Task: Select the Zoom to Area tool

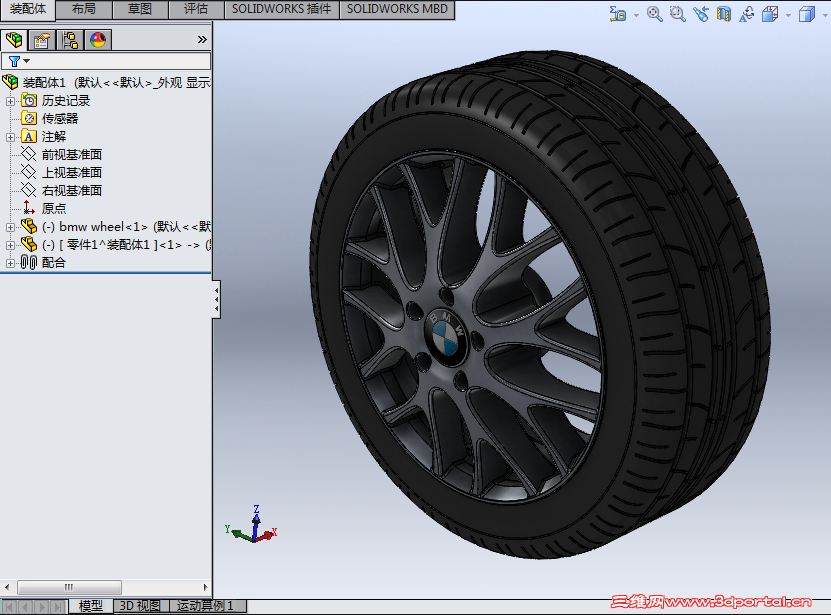Action: pyautogui.click(x=677, y=14)
